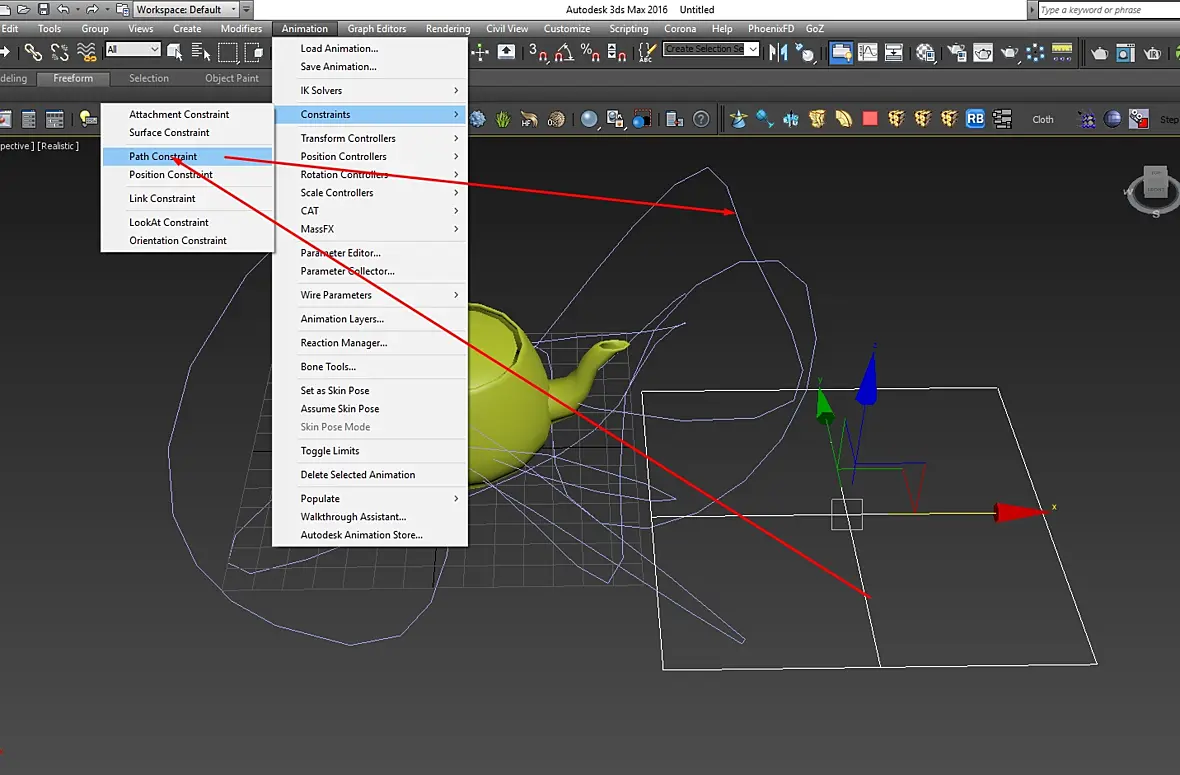
Task: Expand the Scale Controllers submenu
Action: coord(370,193)
